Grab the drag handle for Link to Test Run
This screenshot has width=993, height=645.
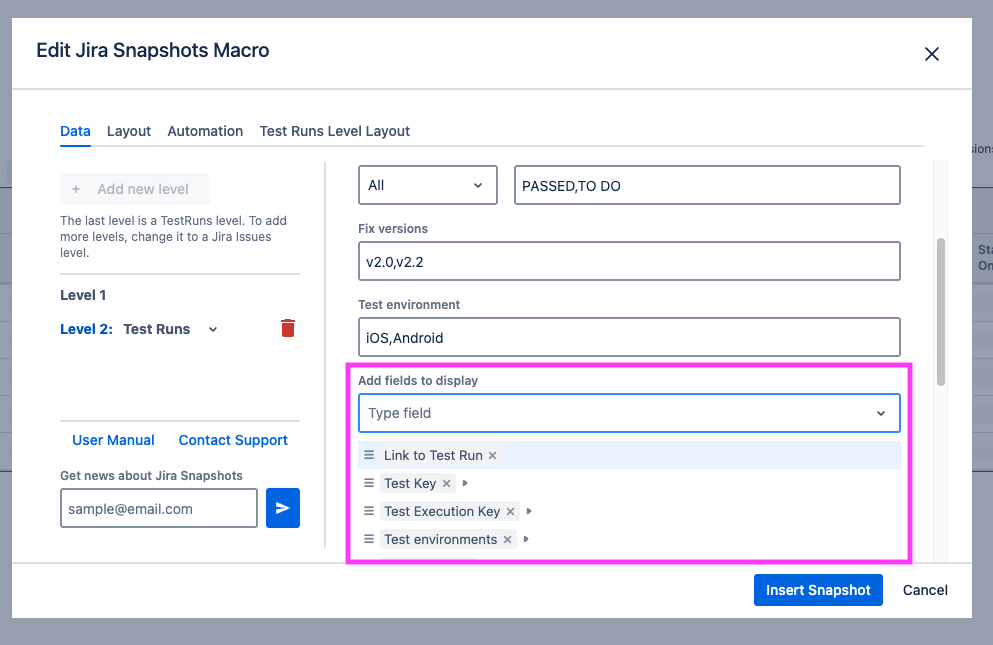point(369,455)
